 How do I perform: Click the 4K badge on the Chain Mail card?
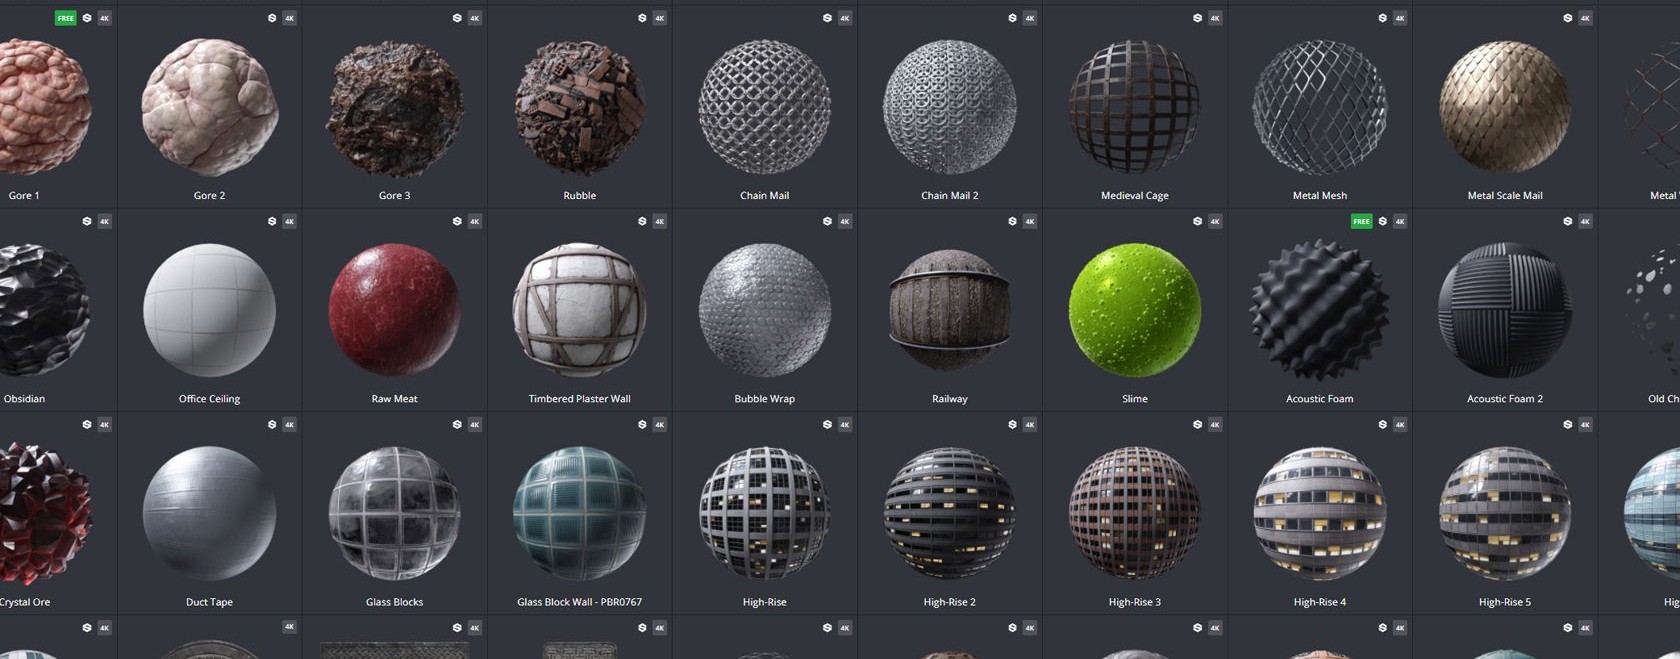point(844,18)
